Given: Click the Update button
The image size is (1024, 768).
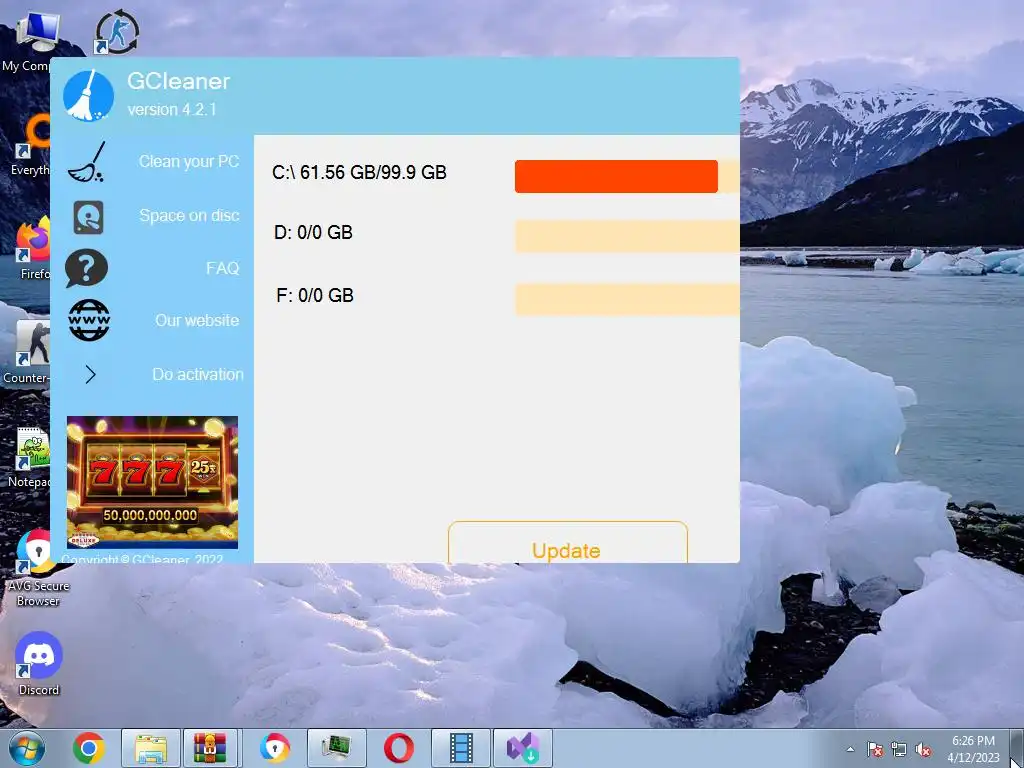Looking at the screenshot, I should tap(568, 542).
